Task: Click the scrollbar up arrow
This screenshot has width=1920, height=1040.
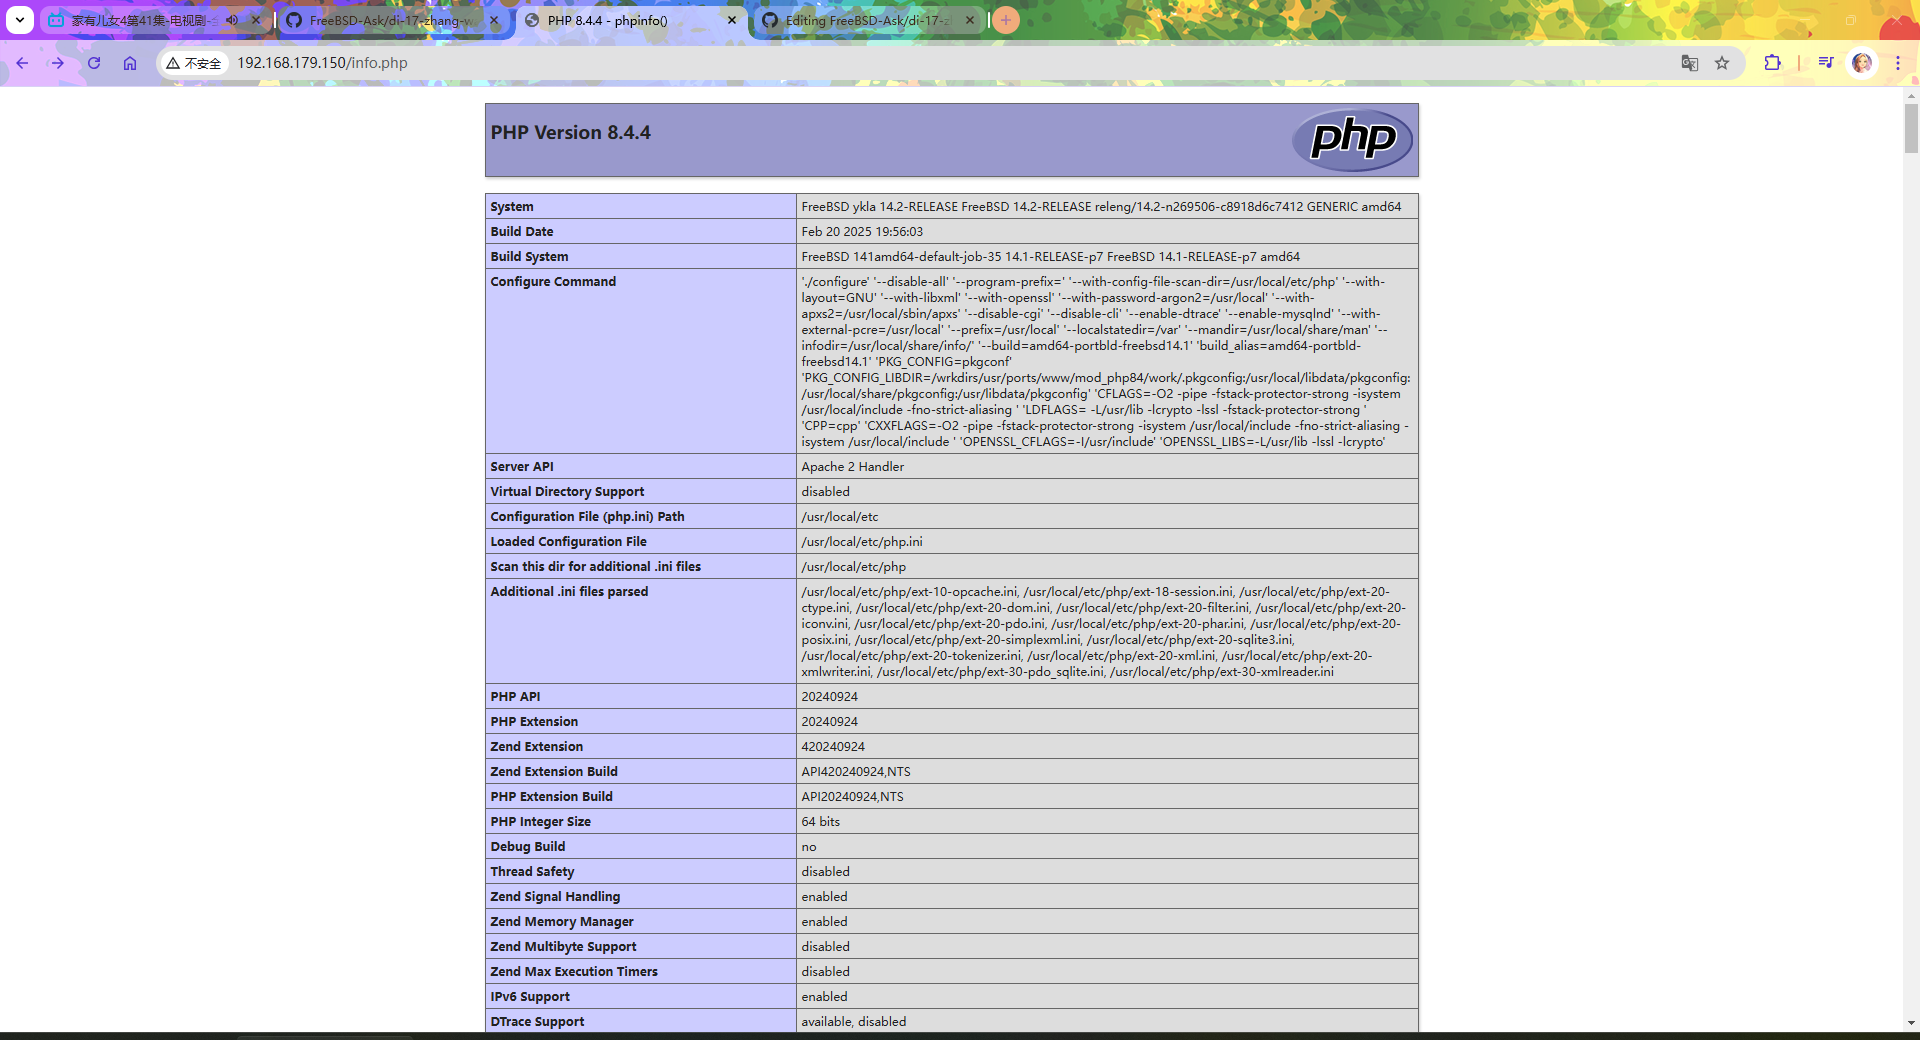Action: [x=1911, y=96]
